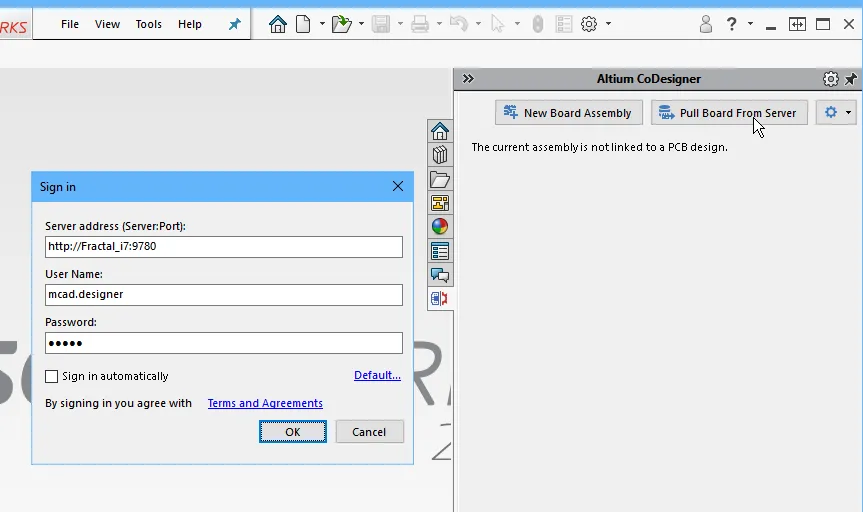
Task: Expand the Open file dropdown arrow
Action: (361, 24)
